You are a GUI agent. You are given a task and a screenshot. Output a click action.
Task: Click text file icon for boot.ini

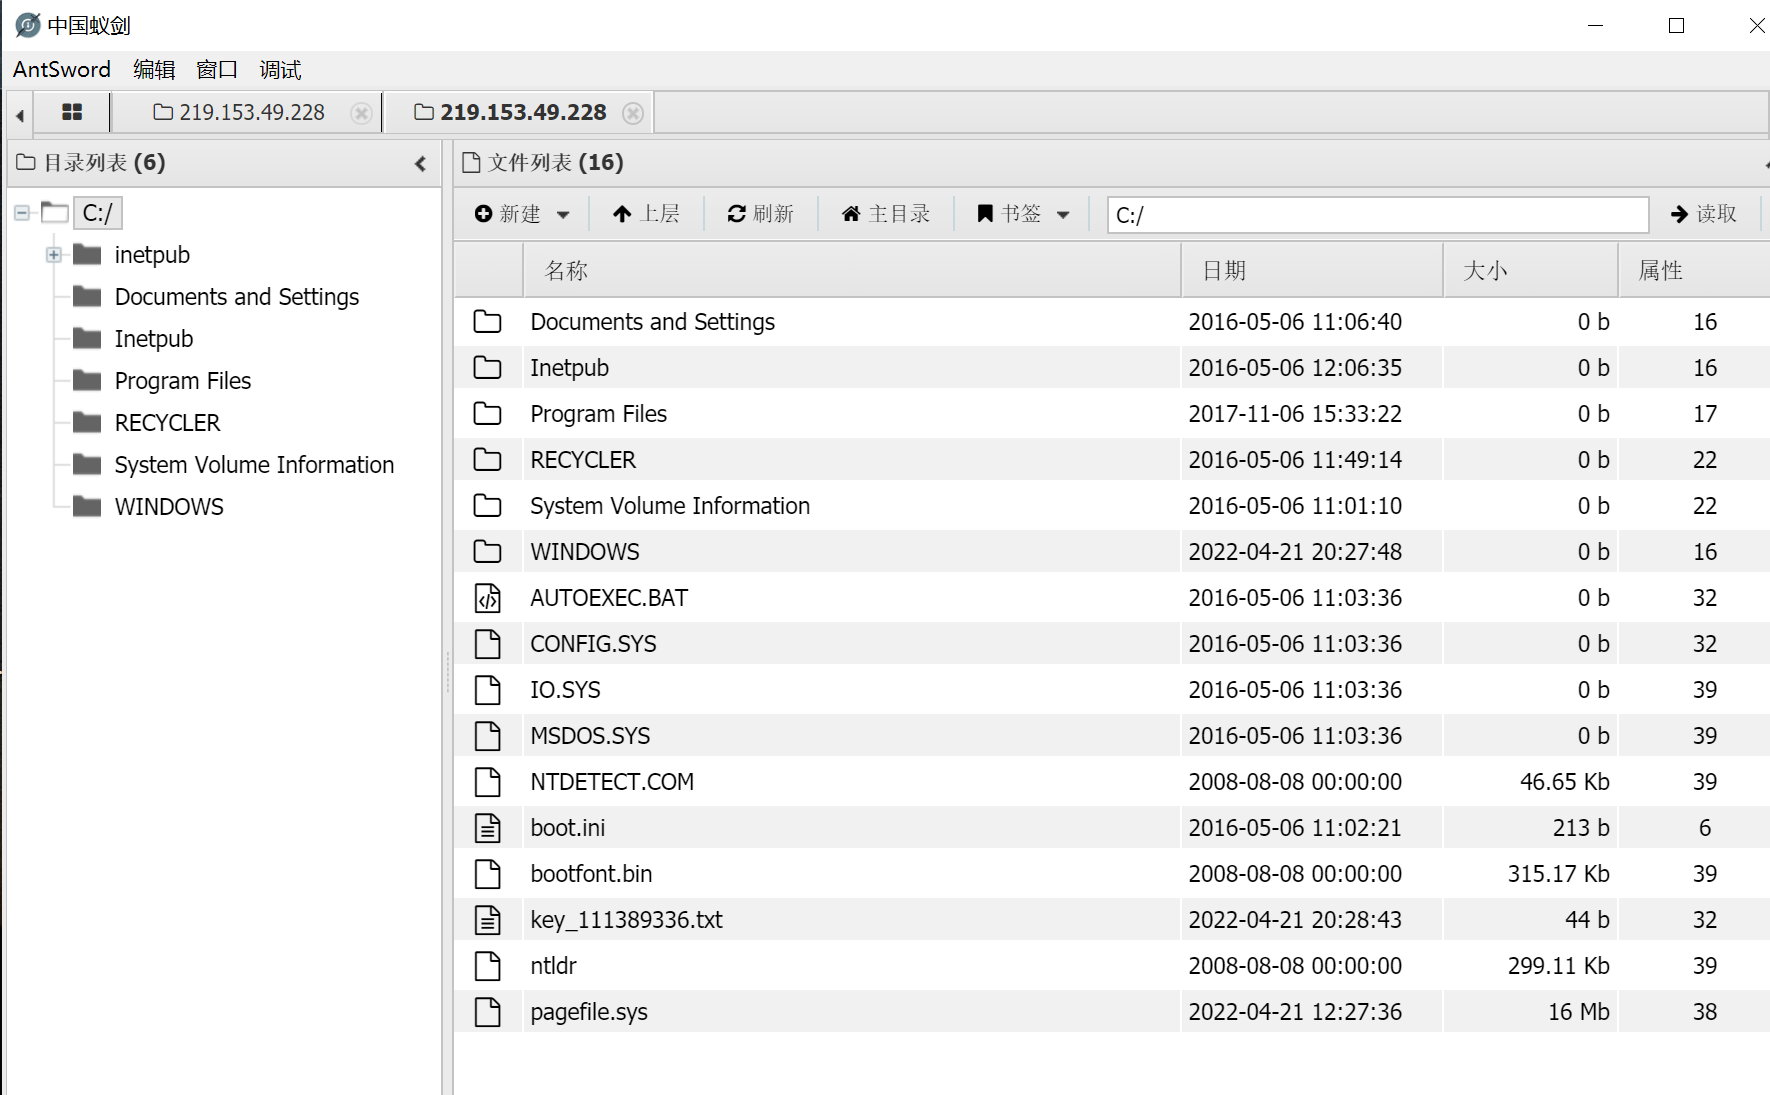click(488, 828)
